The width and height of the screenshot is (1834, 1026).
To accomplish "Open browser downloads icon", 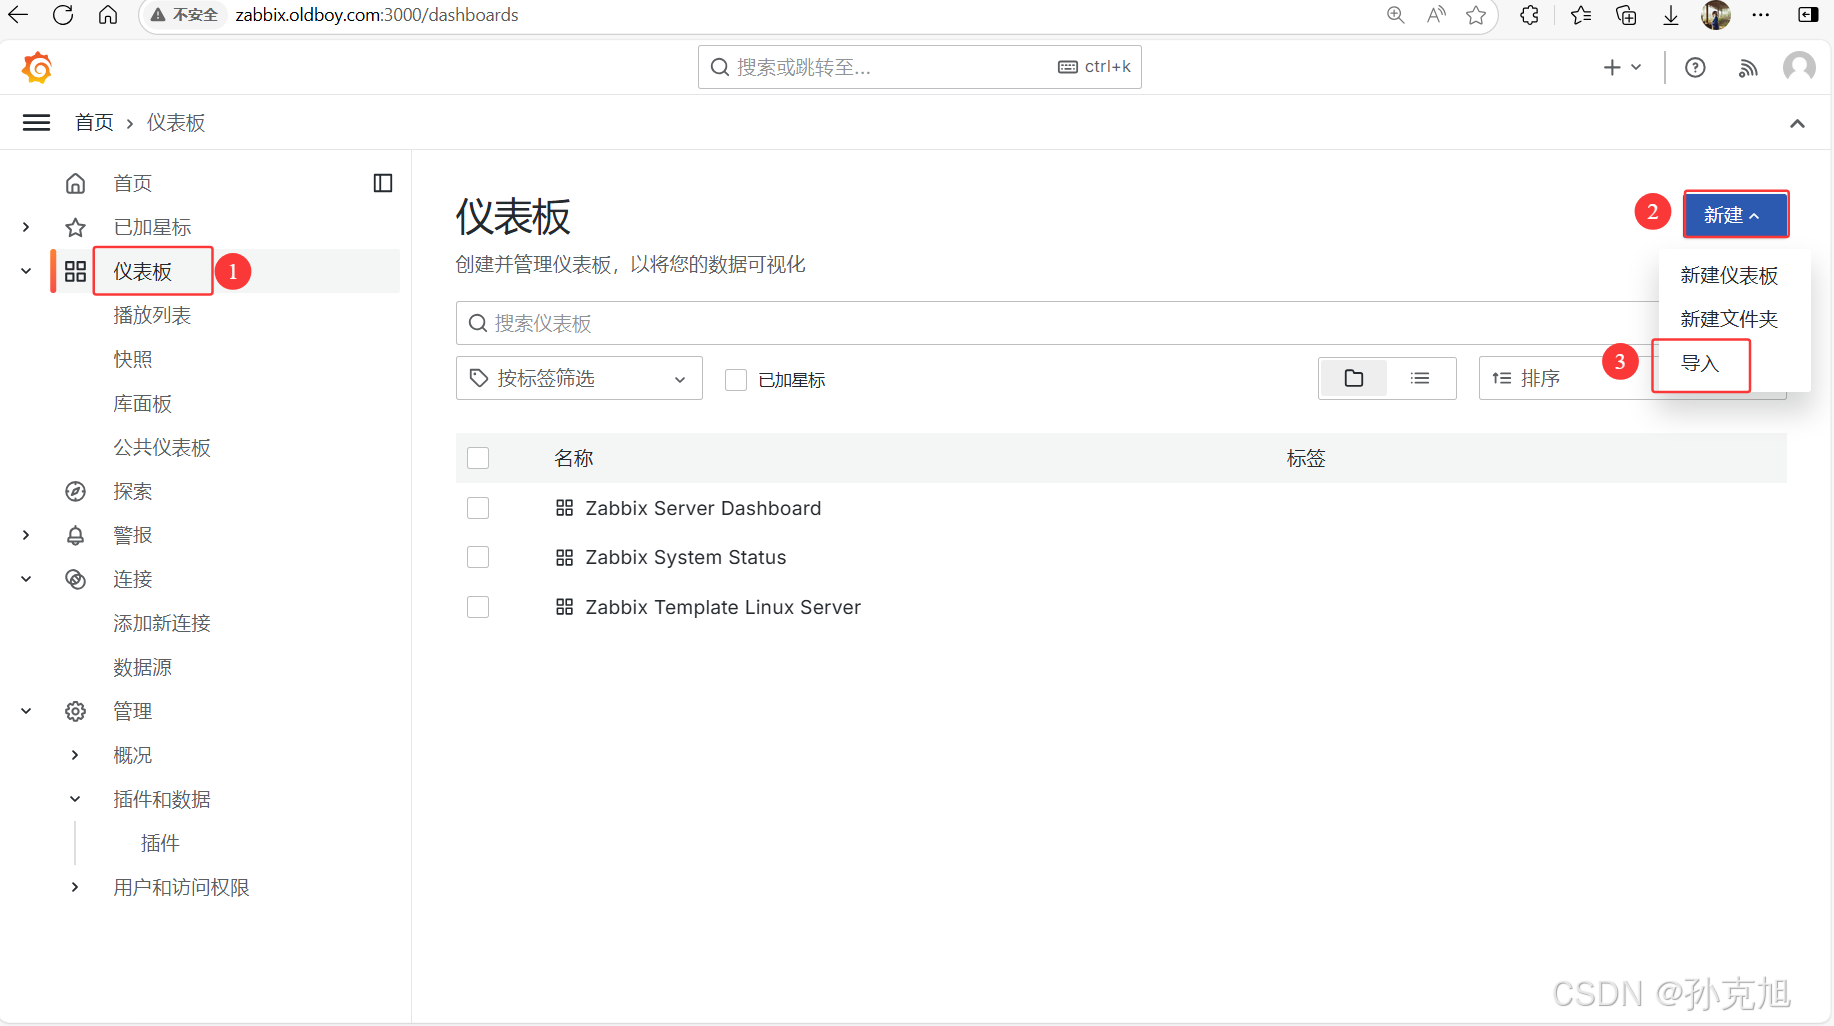I will pos(1671,15).
